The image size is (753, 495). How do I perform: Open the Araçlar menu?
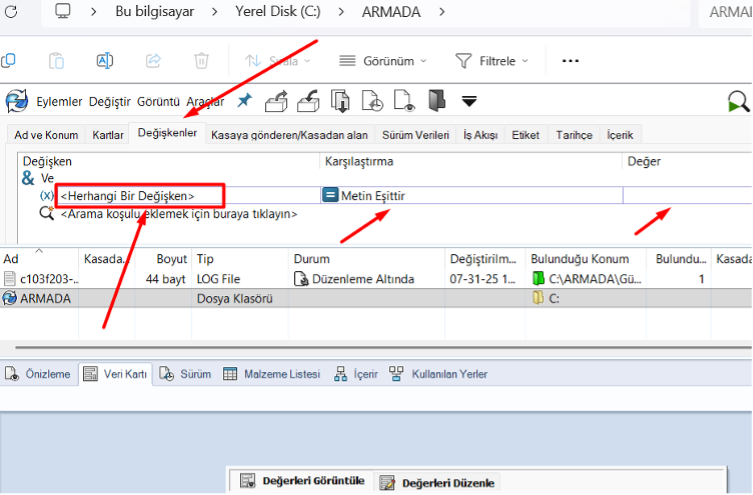click(x=205, y=102)
